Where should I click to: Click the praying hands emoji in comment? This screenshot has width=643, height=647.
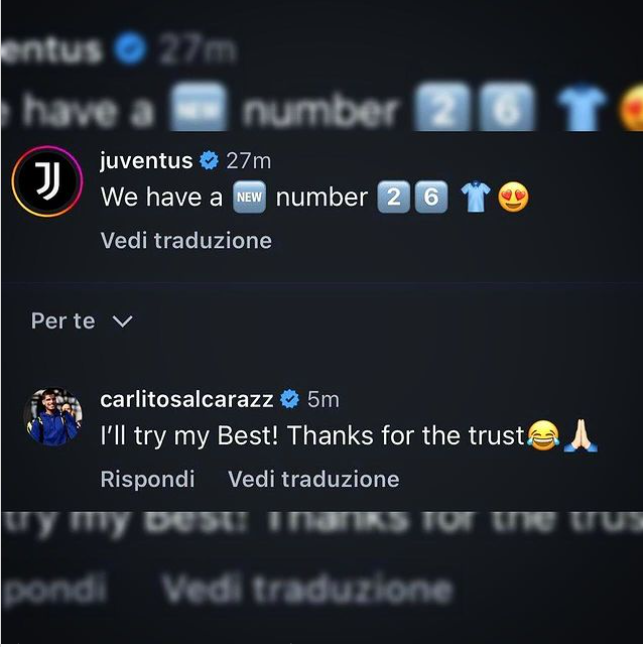581,436
